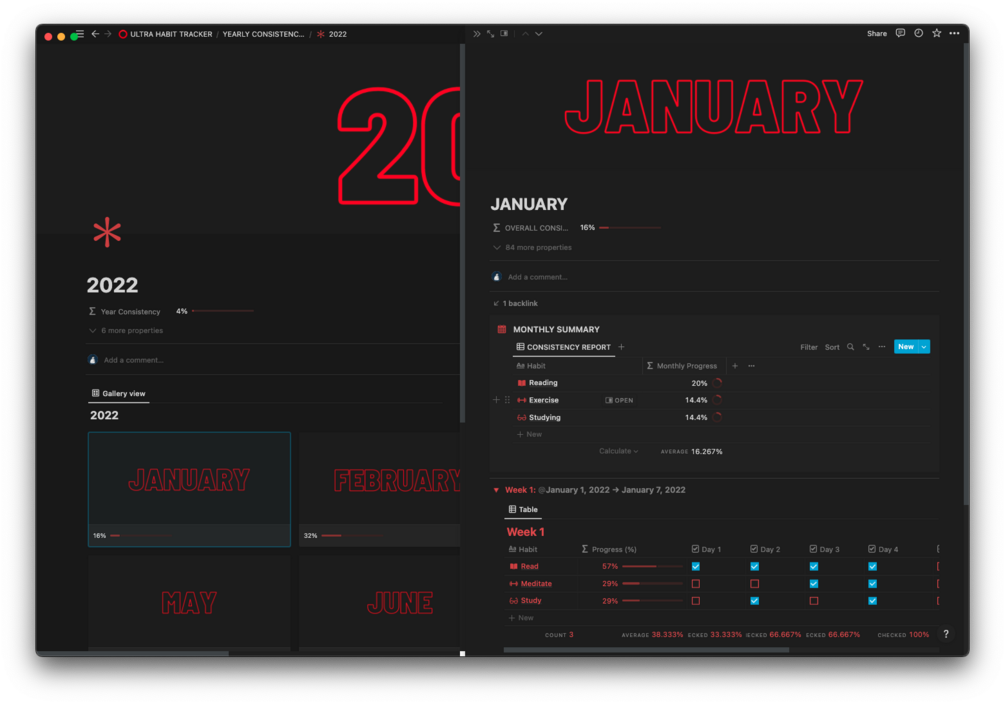Open the 1 backlink list
1005x704 pixels.
(516, 303)
